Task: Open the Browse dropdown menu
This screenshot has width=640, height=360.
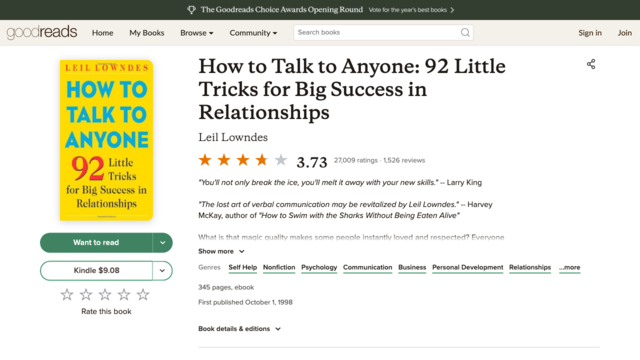Action: (197, 33)
